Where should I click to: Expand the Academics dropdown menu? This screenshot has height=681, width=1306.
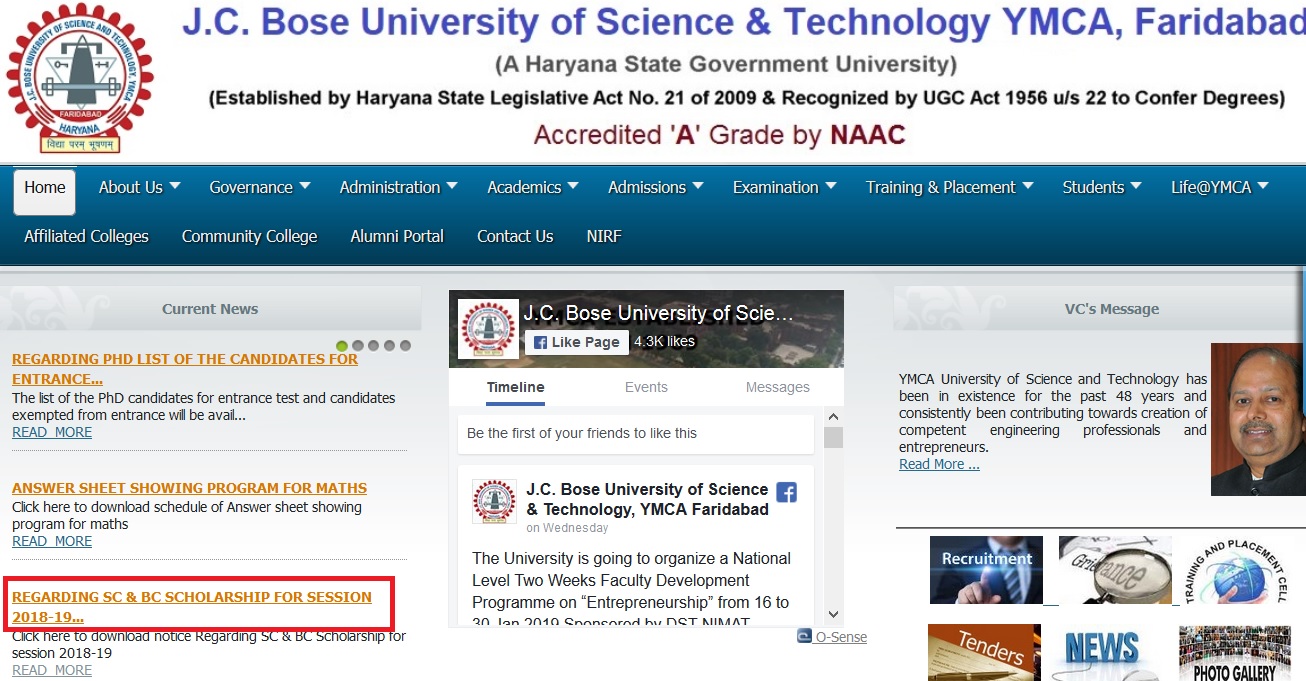click(532, 187)
